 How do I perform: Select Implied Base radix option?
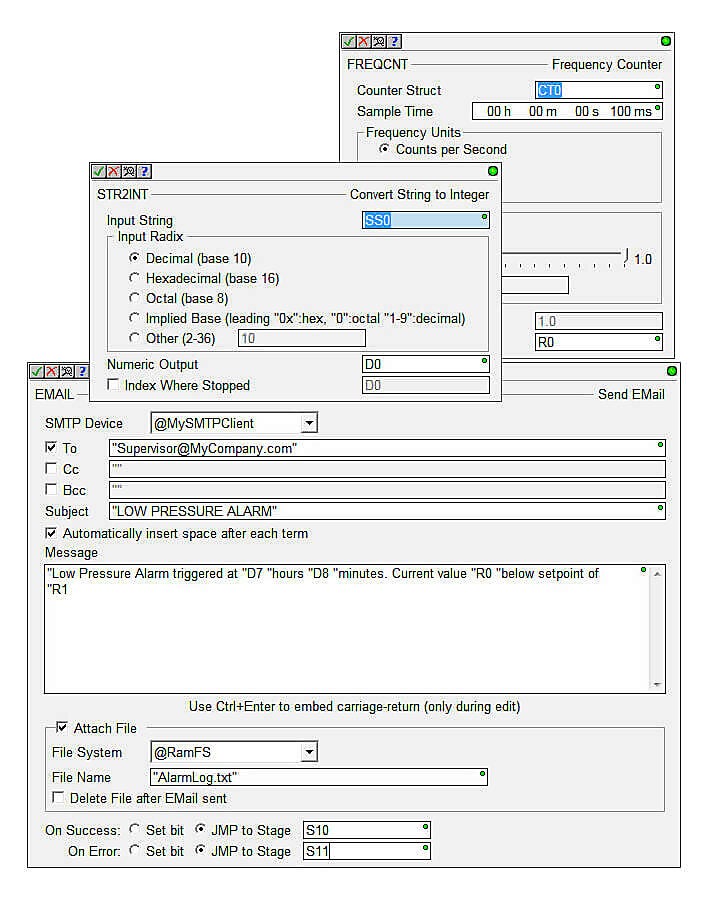134,317
